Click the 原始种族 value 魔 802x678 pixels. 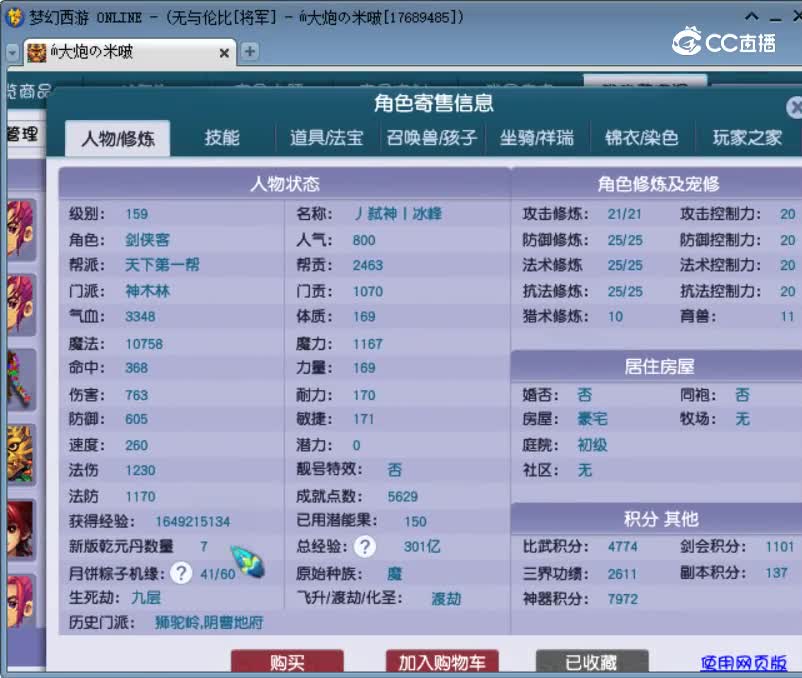(394, 574)
